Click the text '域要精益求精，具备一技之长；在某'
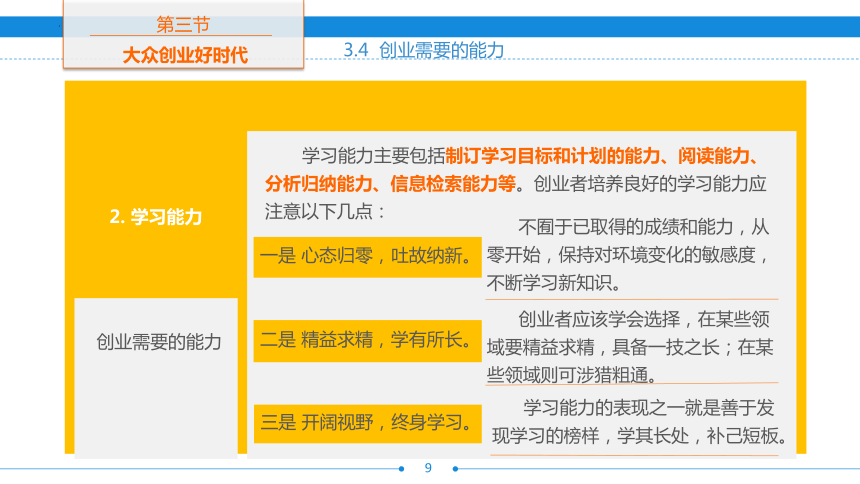This screenshot has height=484, width=860. [x=630, y=347]
